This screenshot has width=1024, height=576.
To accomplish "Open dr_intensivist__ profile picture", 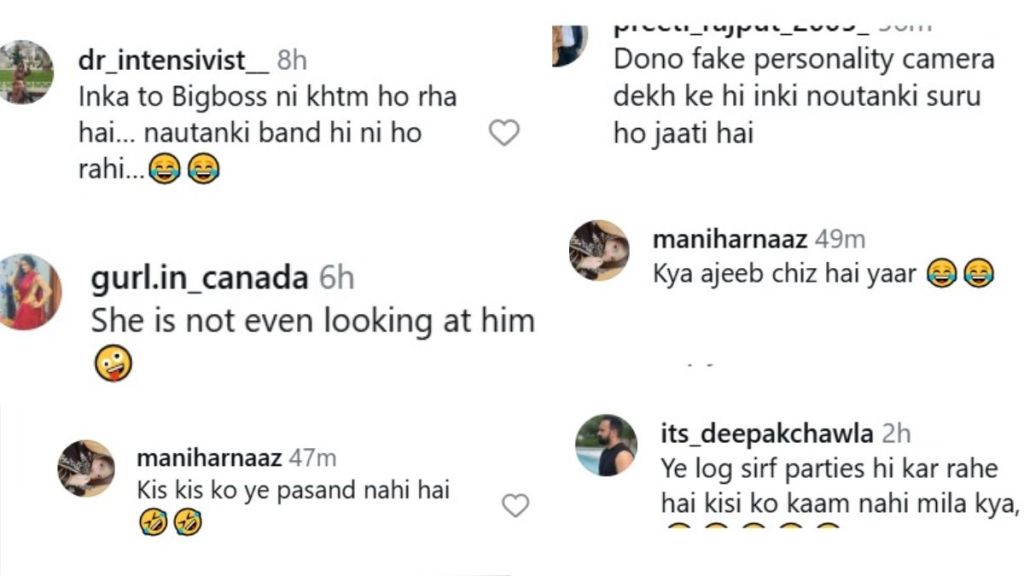I will coord(25,72).
